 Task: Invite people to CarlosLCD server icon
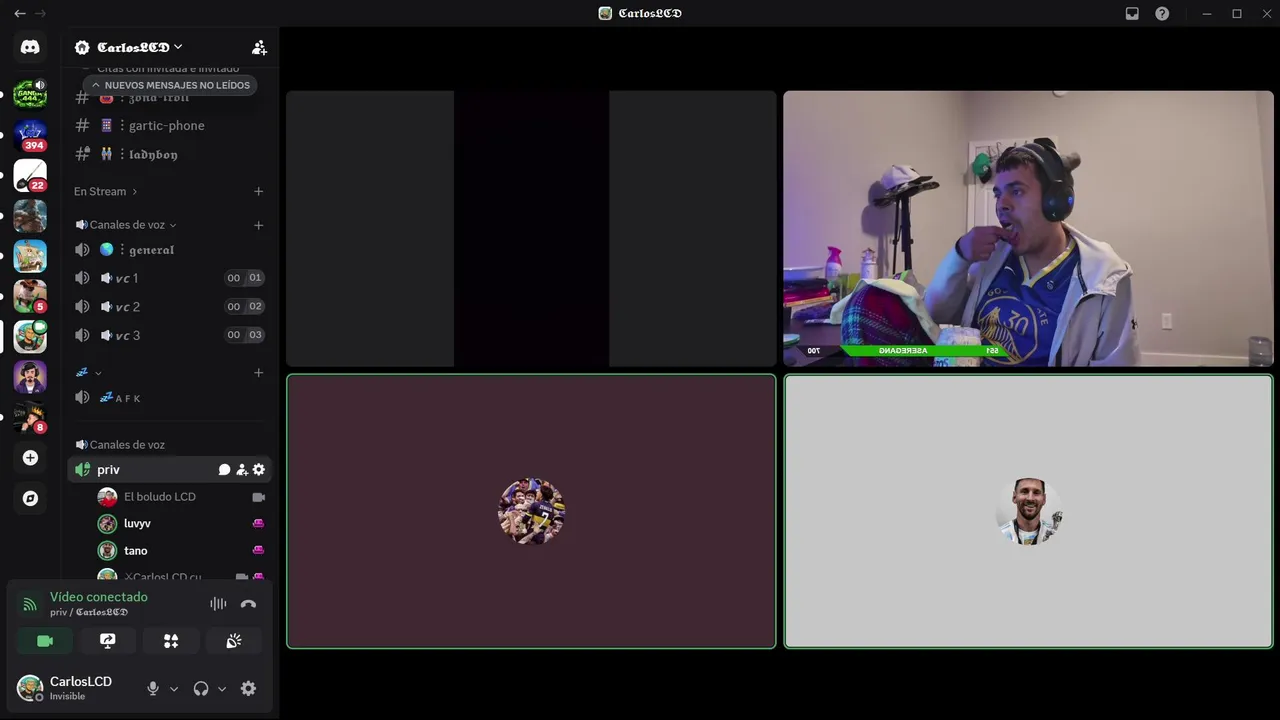coord(259,47)
